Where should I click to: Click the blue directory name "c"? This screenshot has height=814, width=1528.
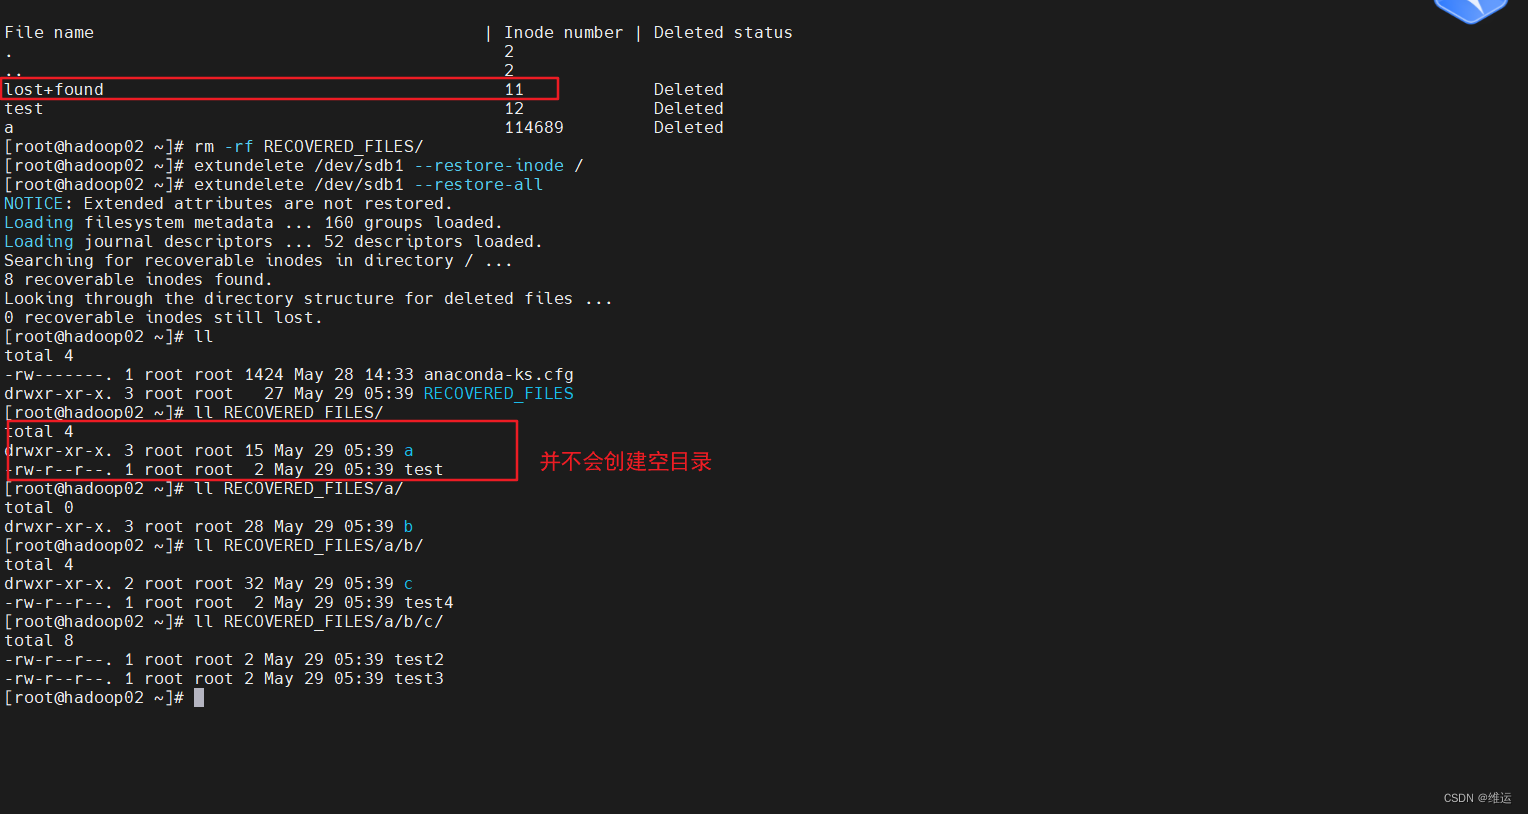pos(408,584)
